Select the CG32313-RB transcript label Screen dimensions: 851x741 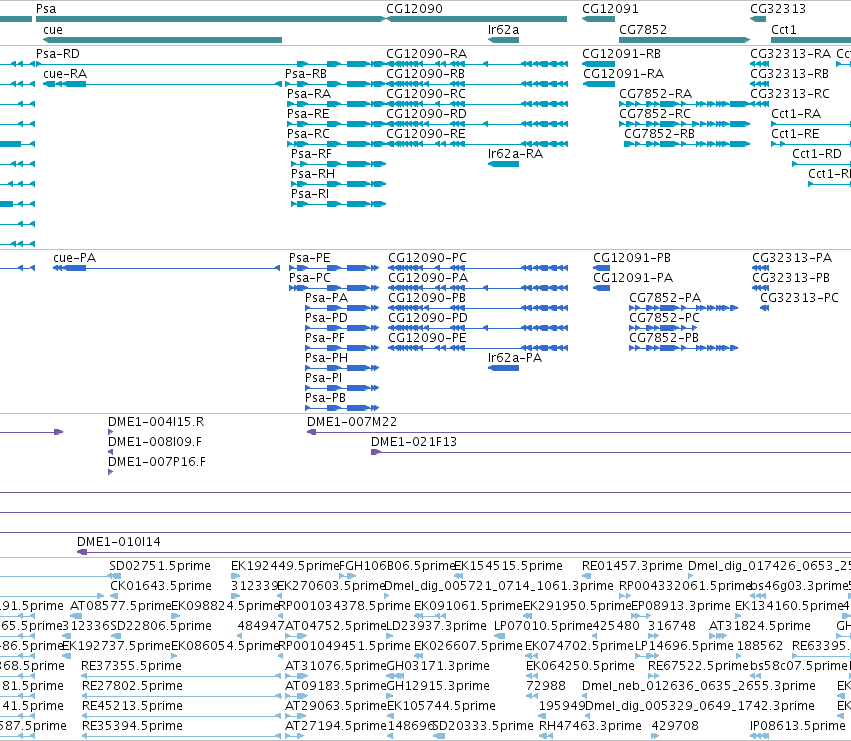pos(789,74)
